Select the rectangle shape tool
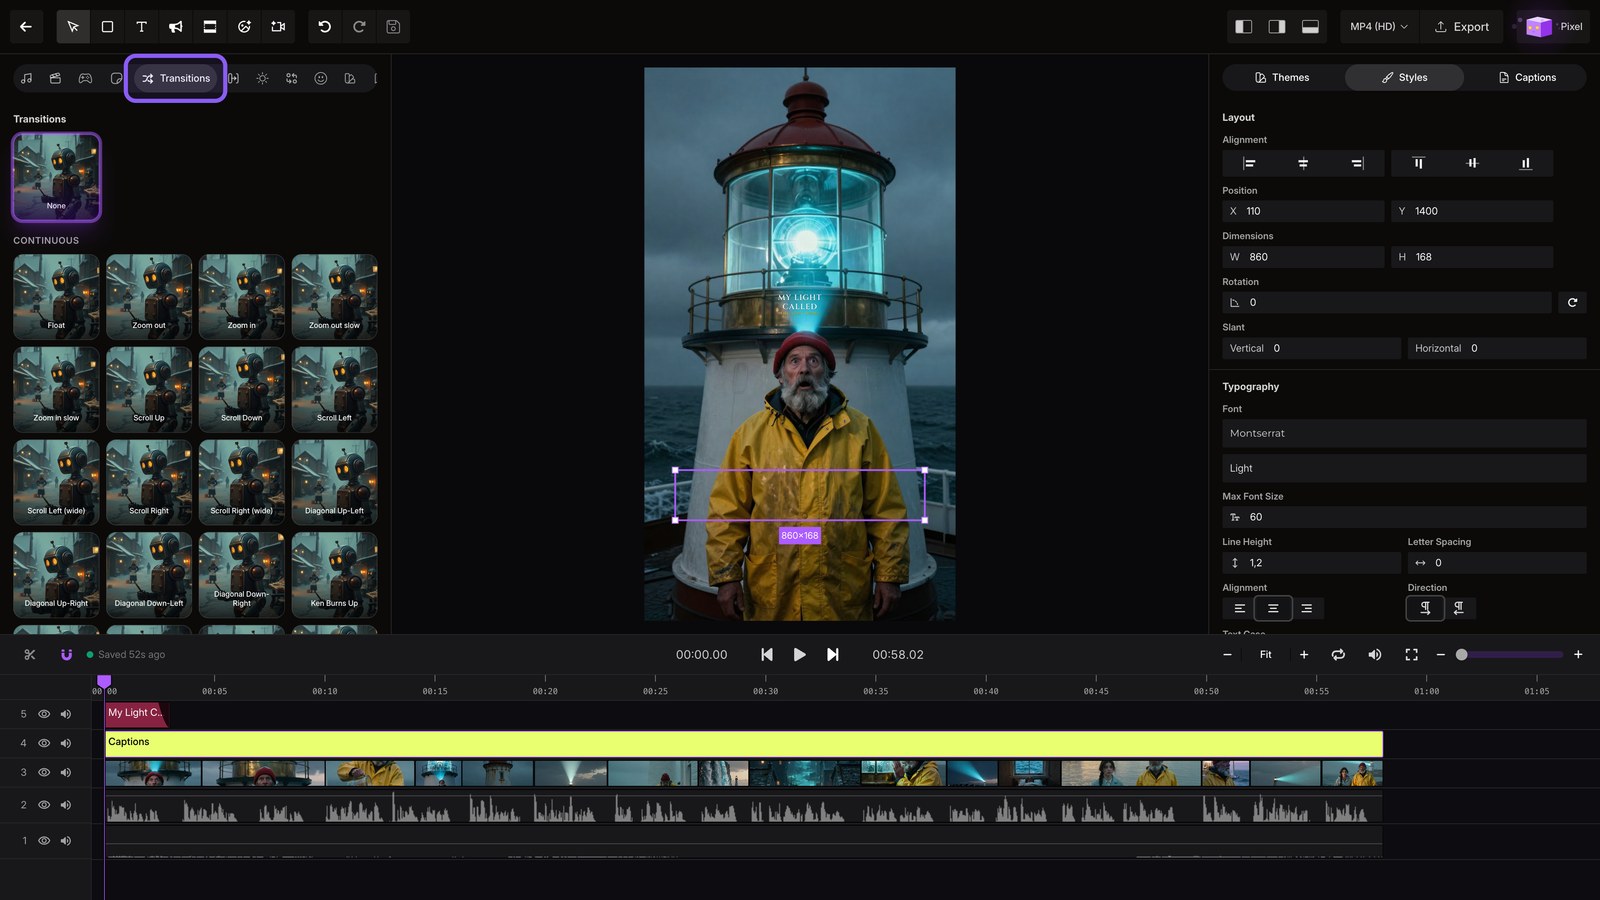Image resolution: width=1600 pixels, height=900 pixels. (x=107, y=27)
